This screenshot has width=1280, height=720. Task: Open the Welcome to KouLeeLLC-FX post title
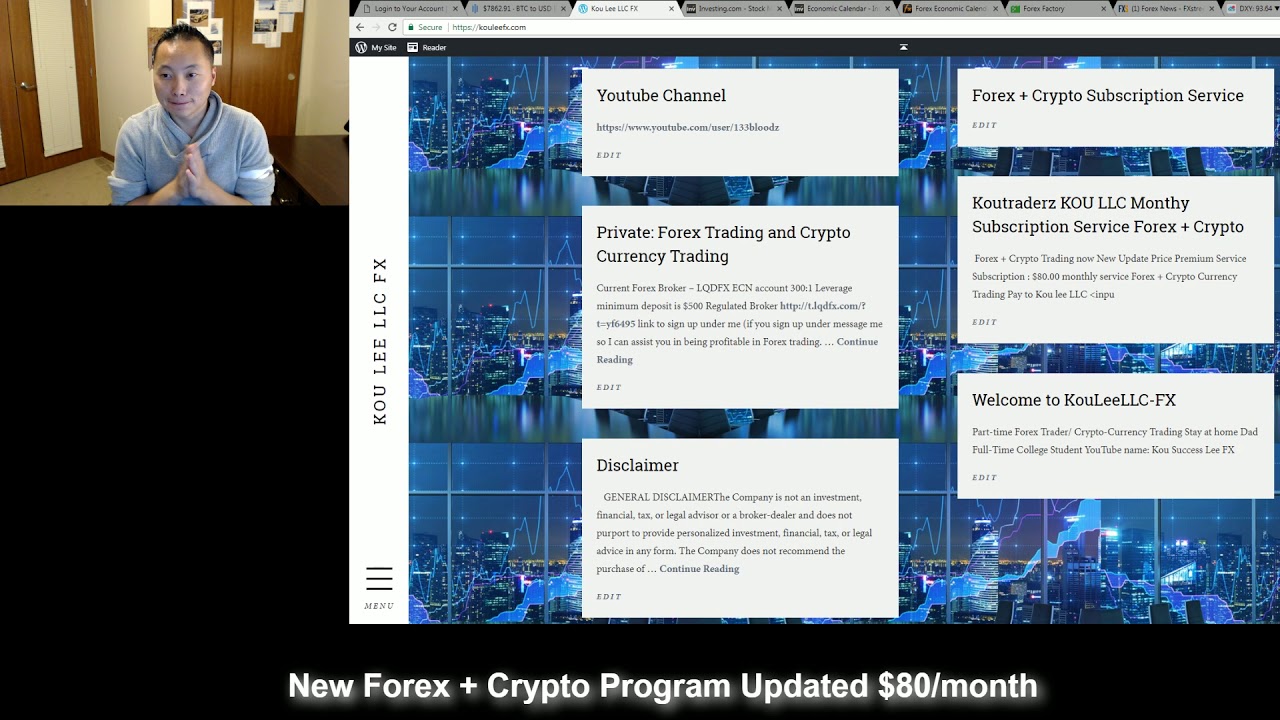click(x=1074, y=400)
